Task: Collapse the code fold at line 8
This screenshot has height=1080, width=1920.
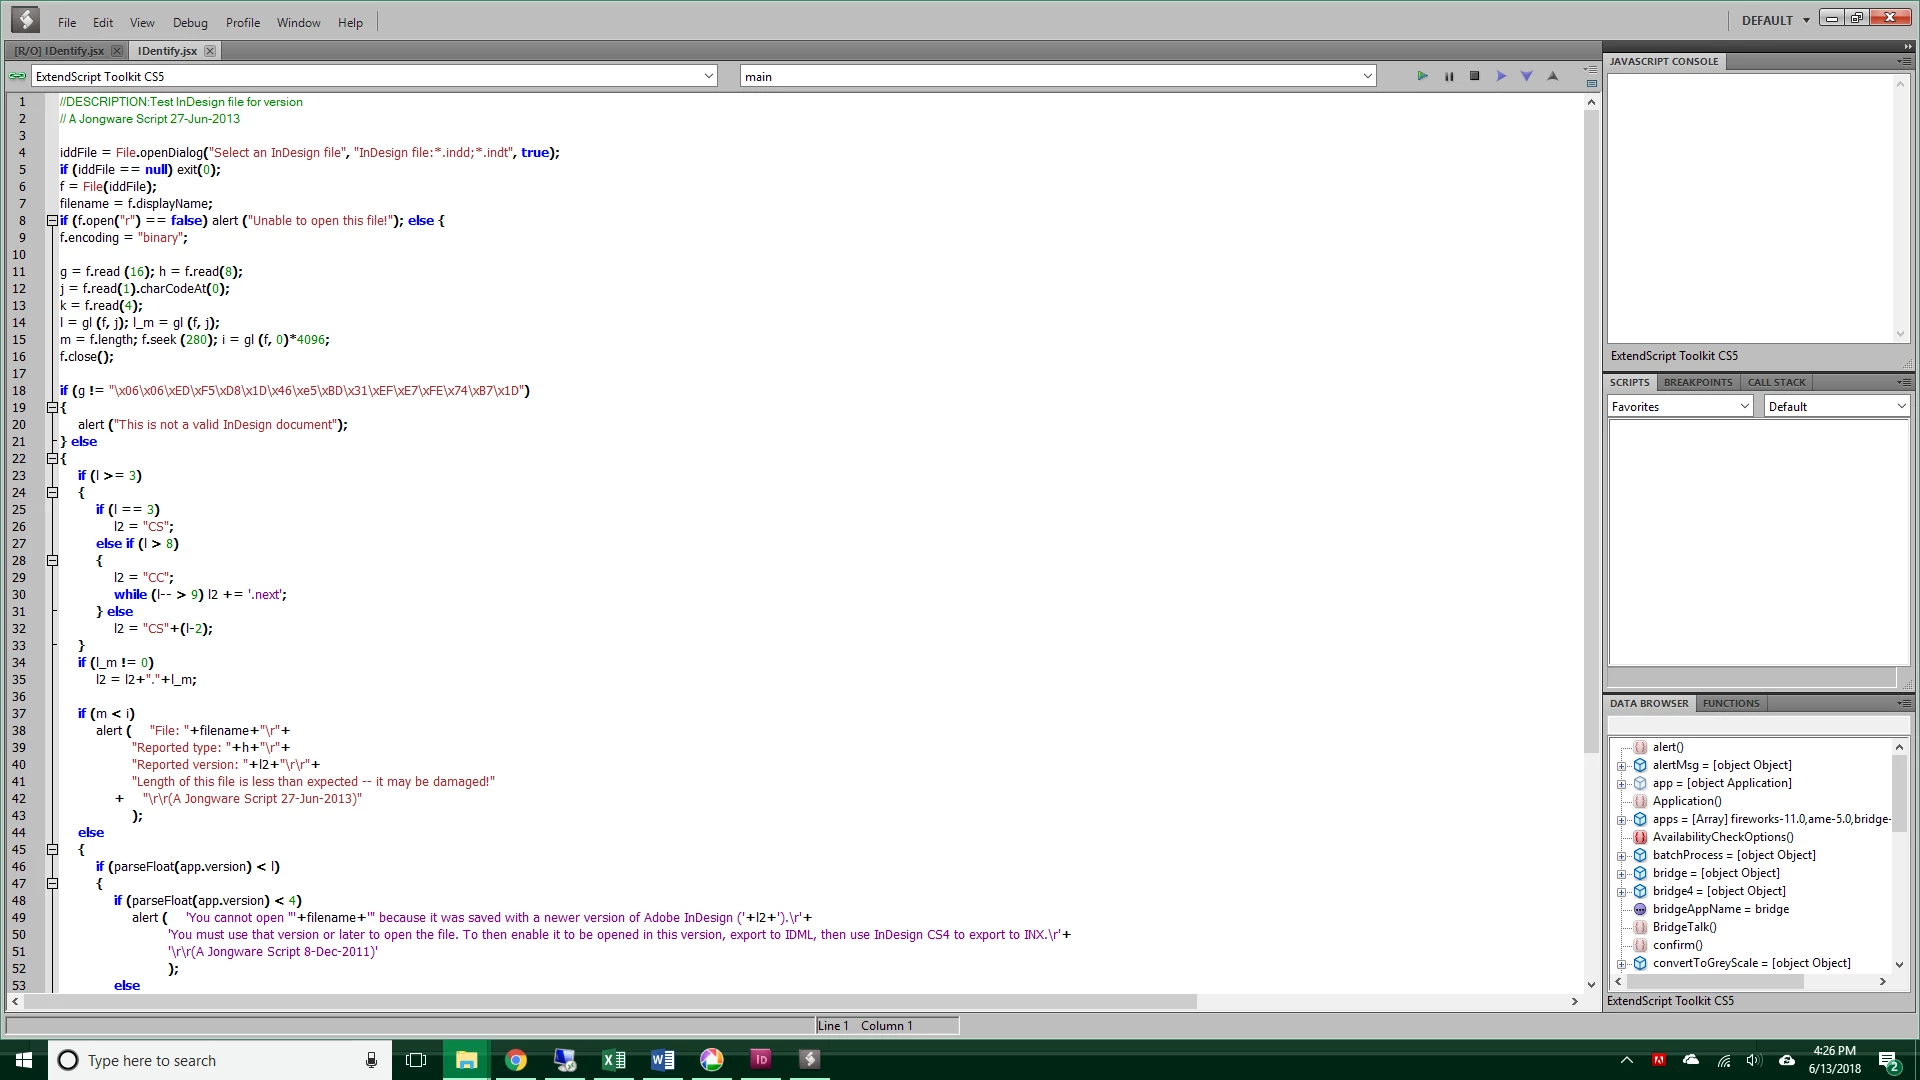Action: click(52, 221)
